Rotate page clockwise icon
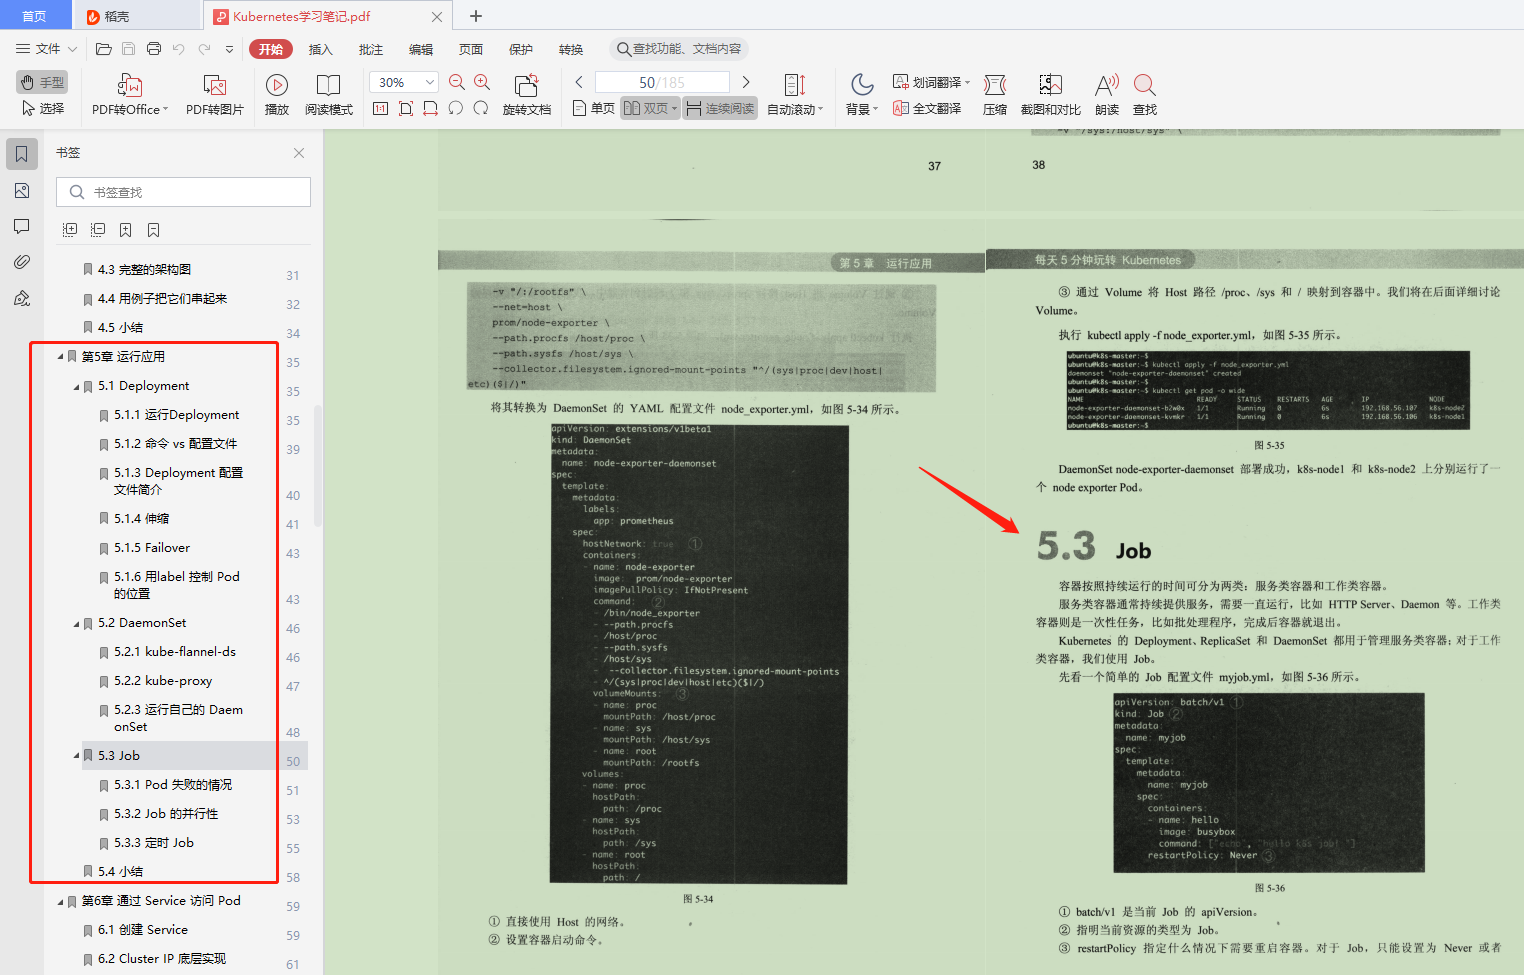 click(x=481, y=108)
